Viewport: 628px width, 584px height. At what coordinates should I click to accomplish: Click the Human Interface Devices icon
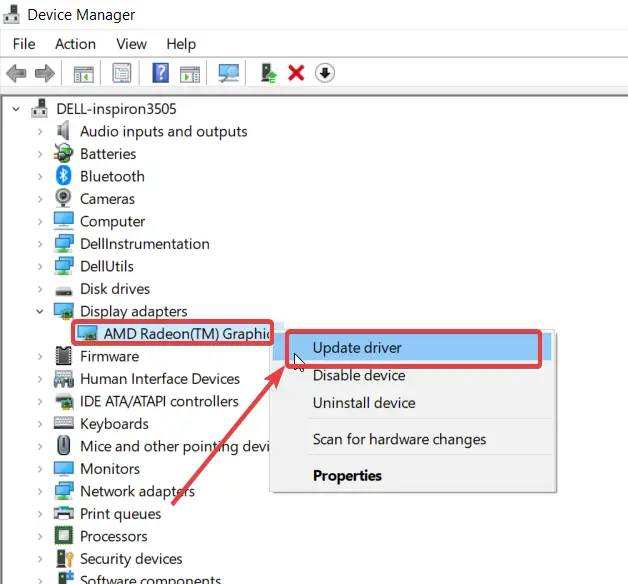point(64,379)
